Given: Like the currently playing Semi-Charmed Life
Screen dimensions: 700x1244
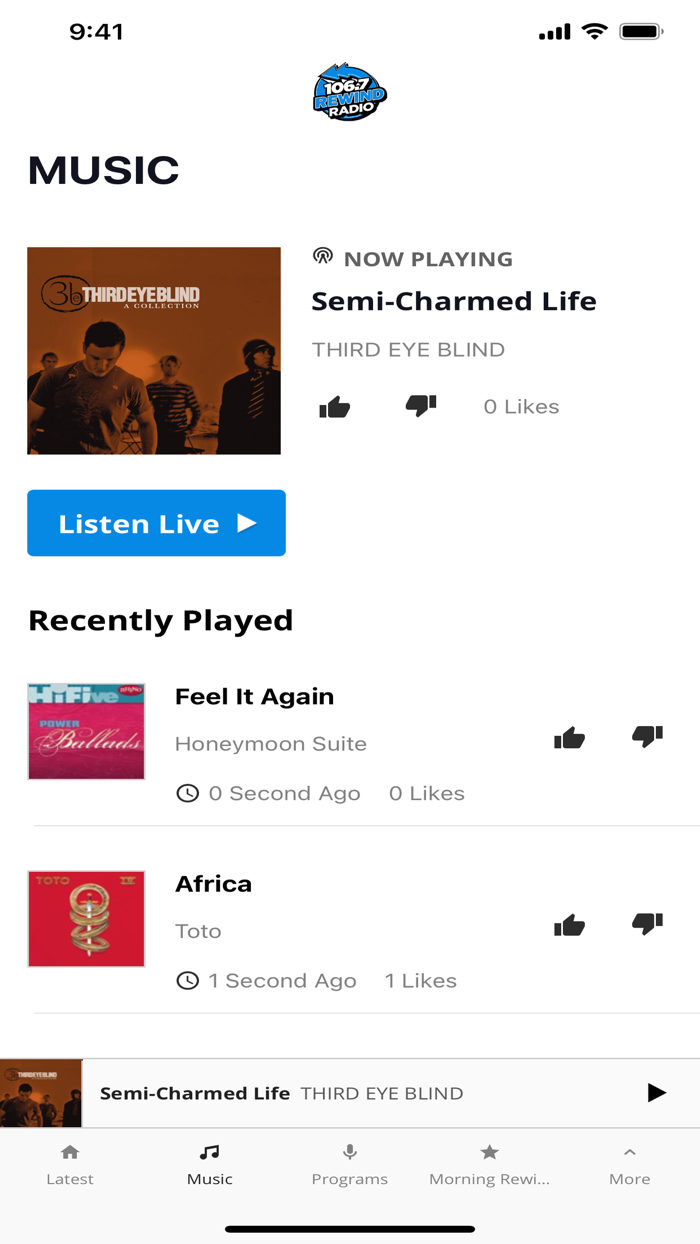Looking at the screenshot, I should (x=336, y=406).
